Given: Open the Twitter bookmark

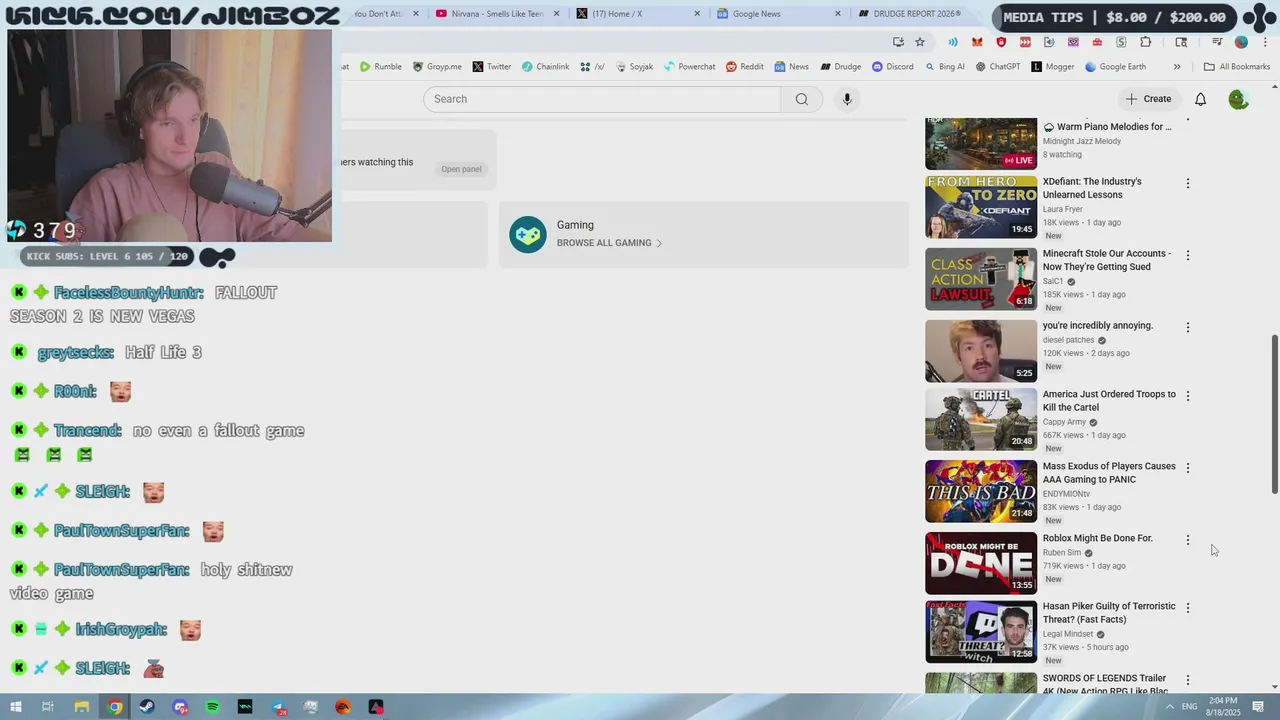Looking at the screenshot, I should click(491, 67).
